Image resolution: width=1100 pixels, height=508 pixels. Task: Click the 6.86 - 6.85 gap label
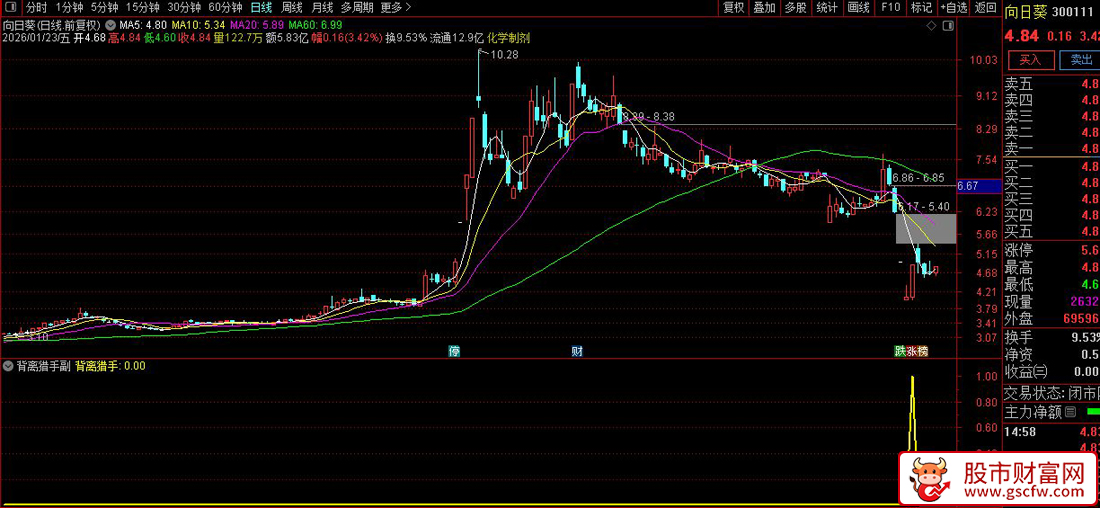tap(918, 178)
